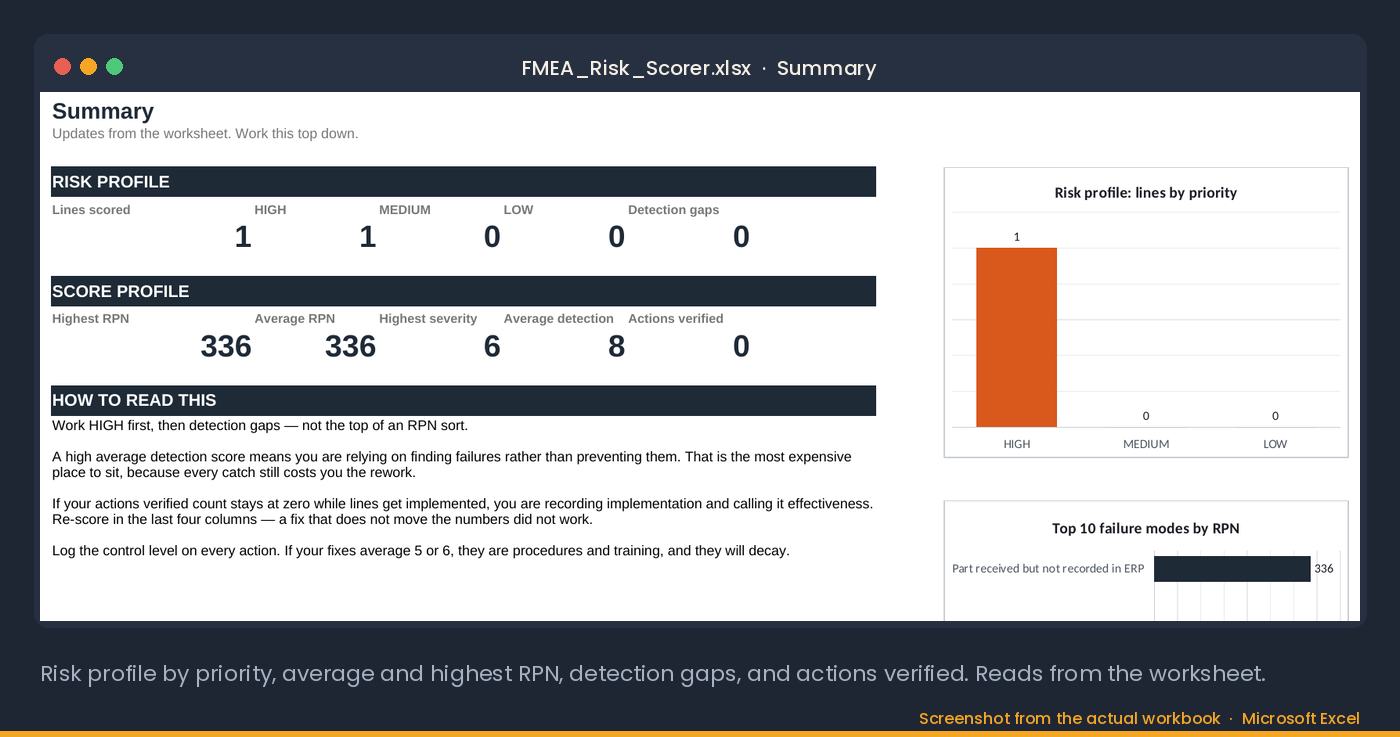Select the 'Summary' heading cell
Image resolution: width=1400 pixels, height=737 pixels.
pos(103,111)
